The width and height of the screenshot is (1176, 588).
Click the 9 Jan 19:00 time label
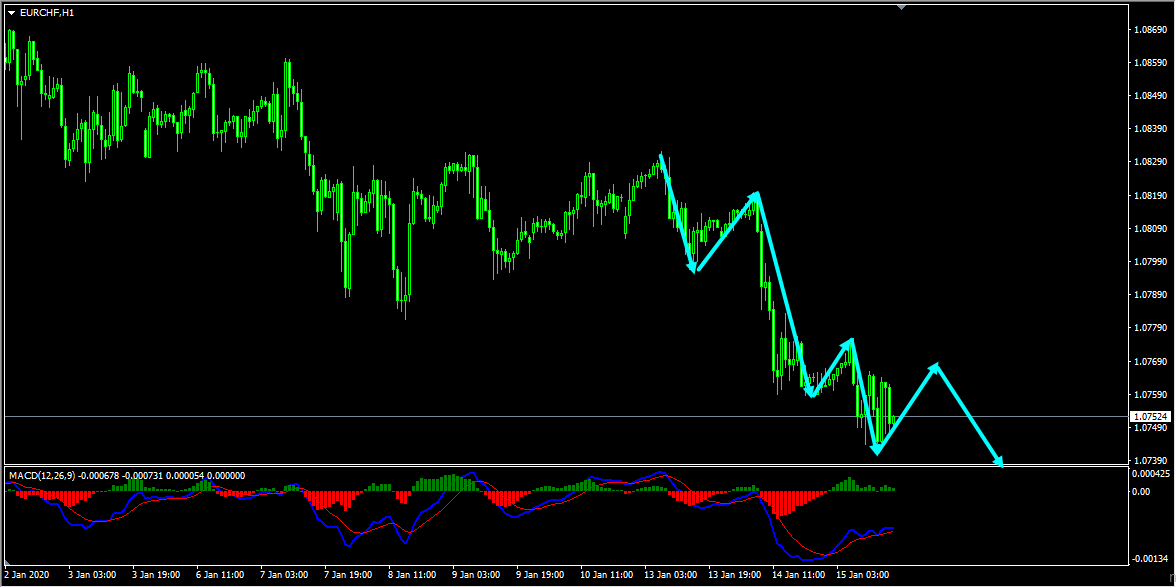tap(542, 574)
